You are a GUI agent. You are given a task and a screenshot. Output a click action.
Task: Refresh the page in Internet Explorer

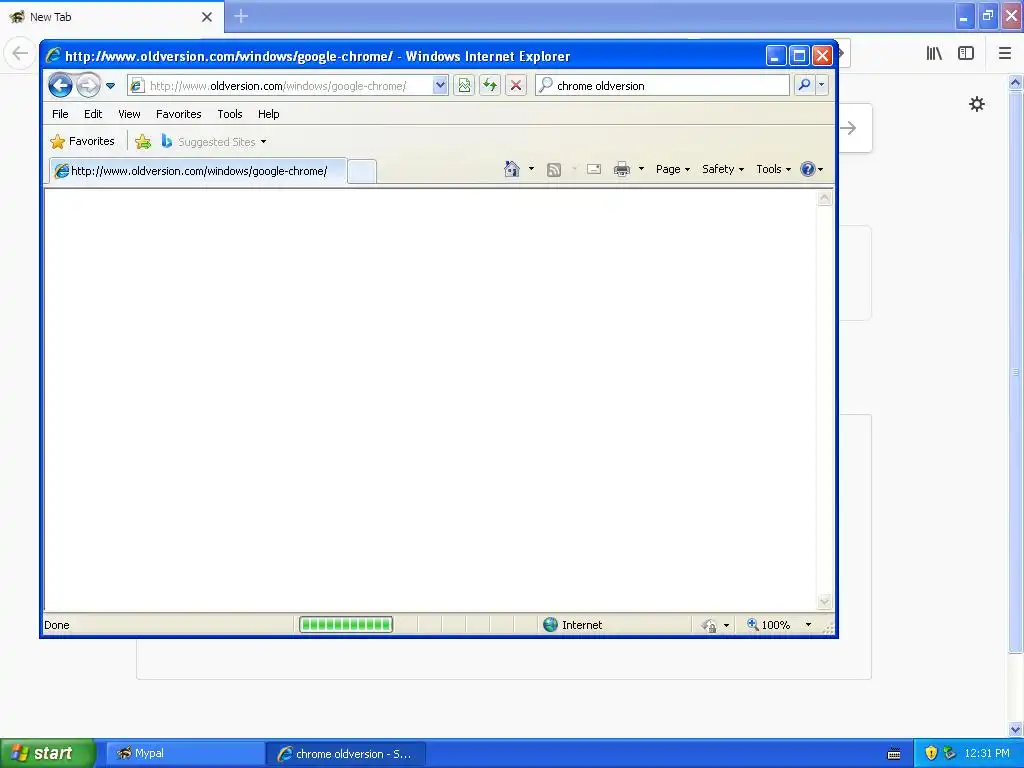(x=490, y=86)
